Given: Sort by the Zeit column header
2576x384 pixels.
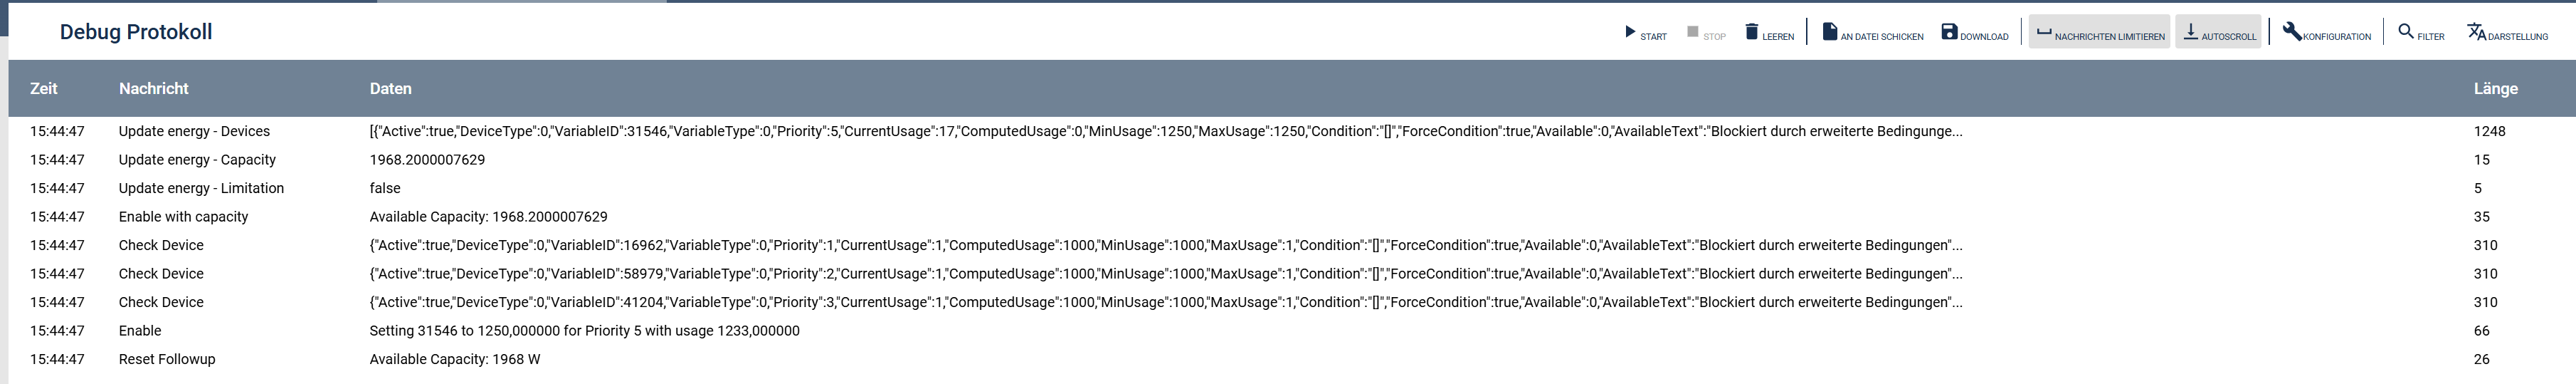Looking at the screenshot, I should (44, 89).
